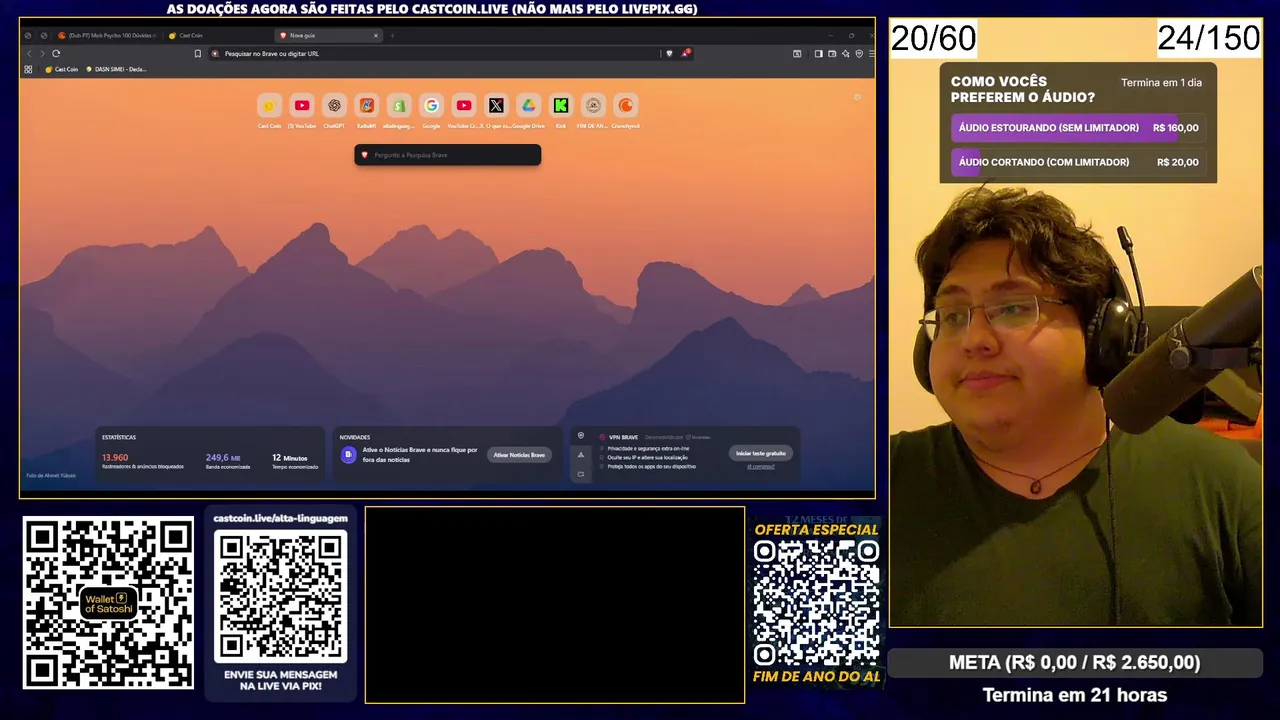Screen dimensions: 1280x720
Task: Click the 249,6 MB bandwidth stat
Action: [x=227, y=461]
